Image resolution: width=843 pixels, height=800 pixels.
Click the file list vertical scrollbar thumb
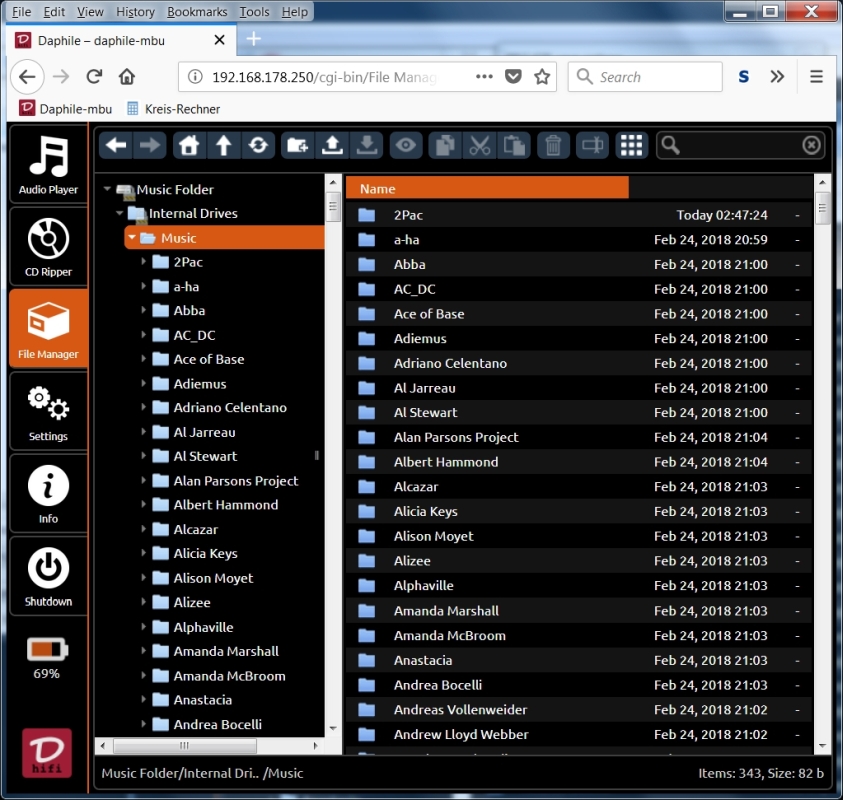point(822,207)
